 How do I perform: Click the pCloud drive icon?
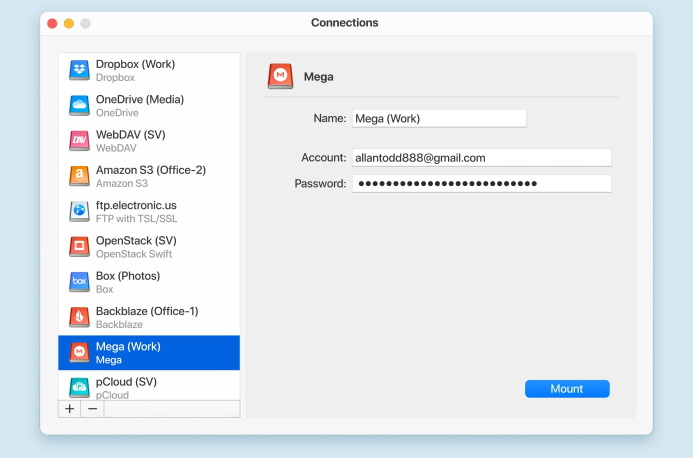80,388
